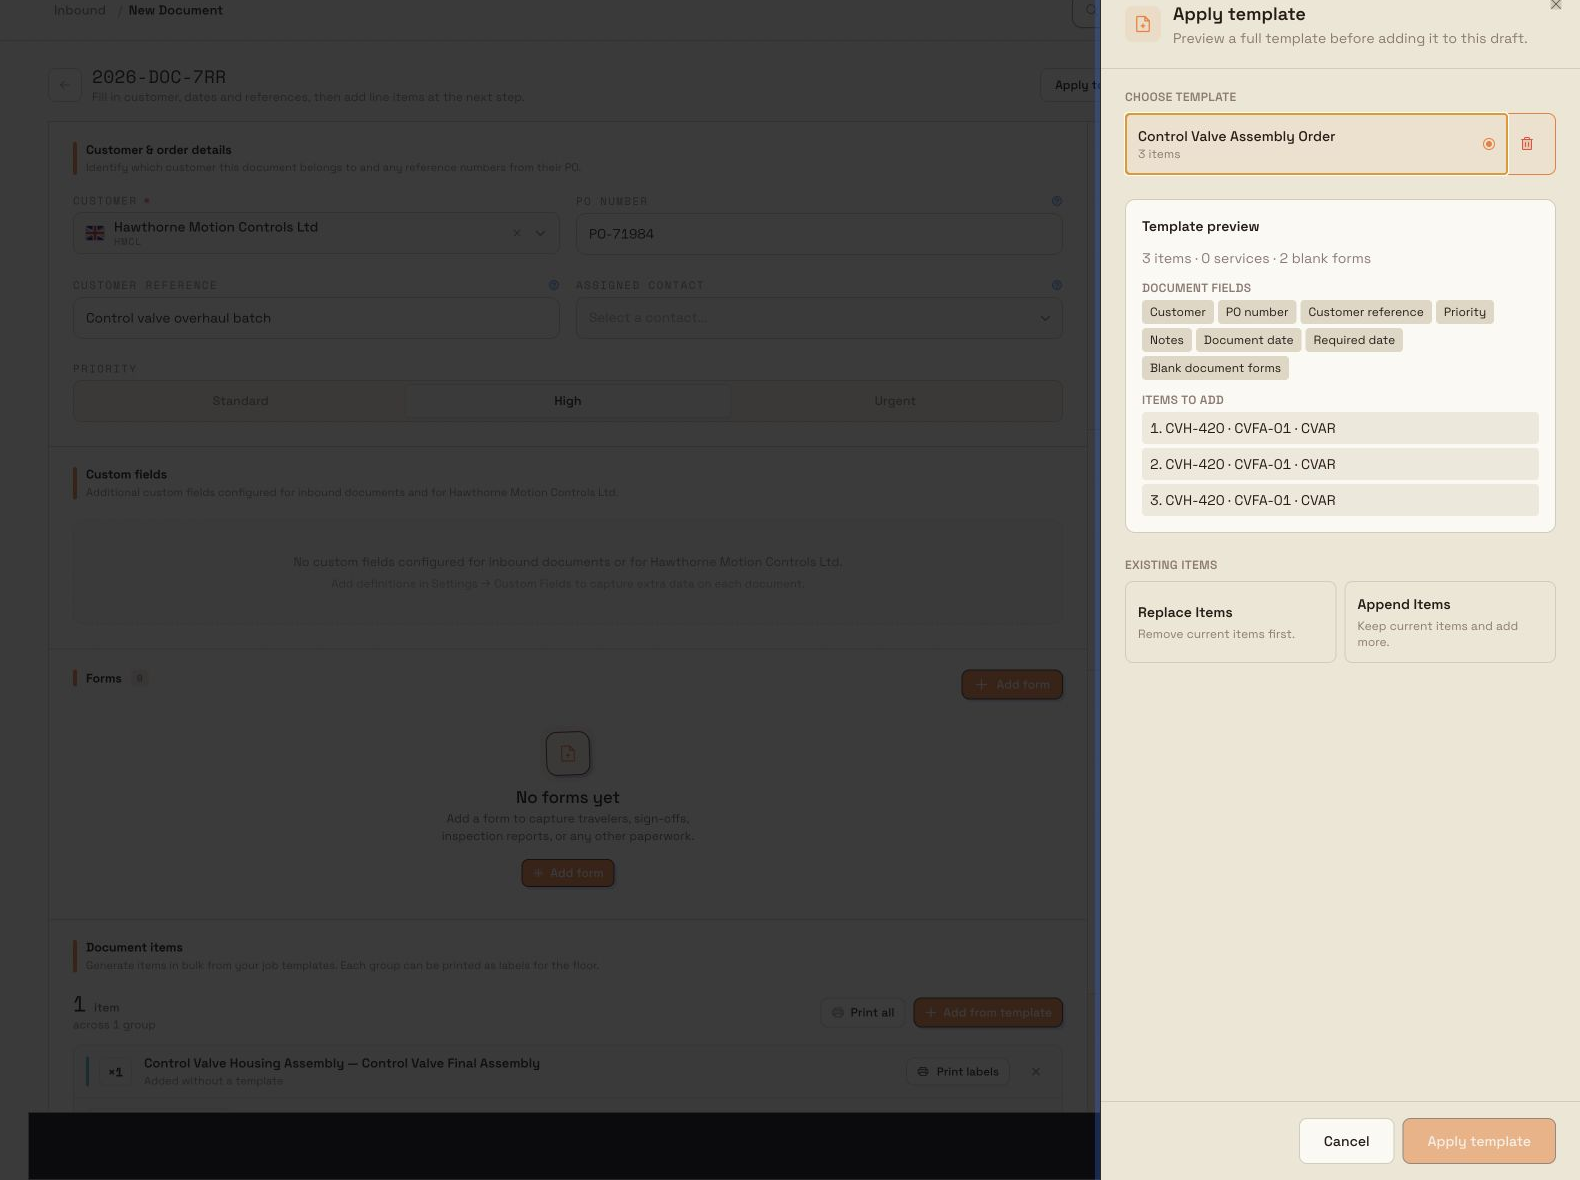Image resolution: width=1580 pixels, height=1180 pixels.
Task: Remove the Control Valve Housing Assembly item group
Action: [x=1036, y=1072]
